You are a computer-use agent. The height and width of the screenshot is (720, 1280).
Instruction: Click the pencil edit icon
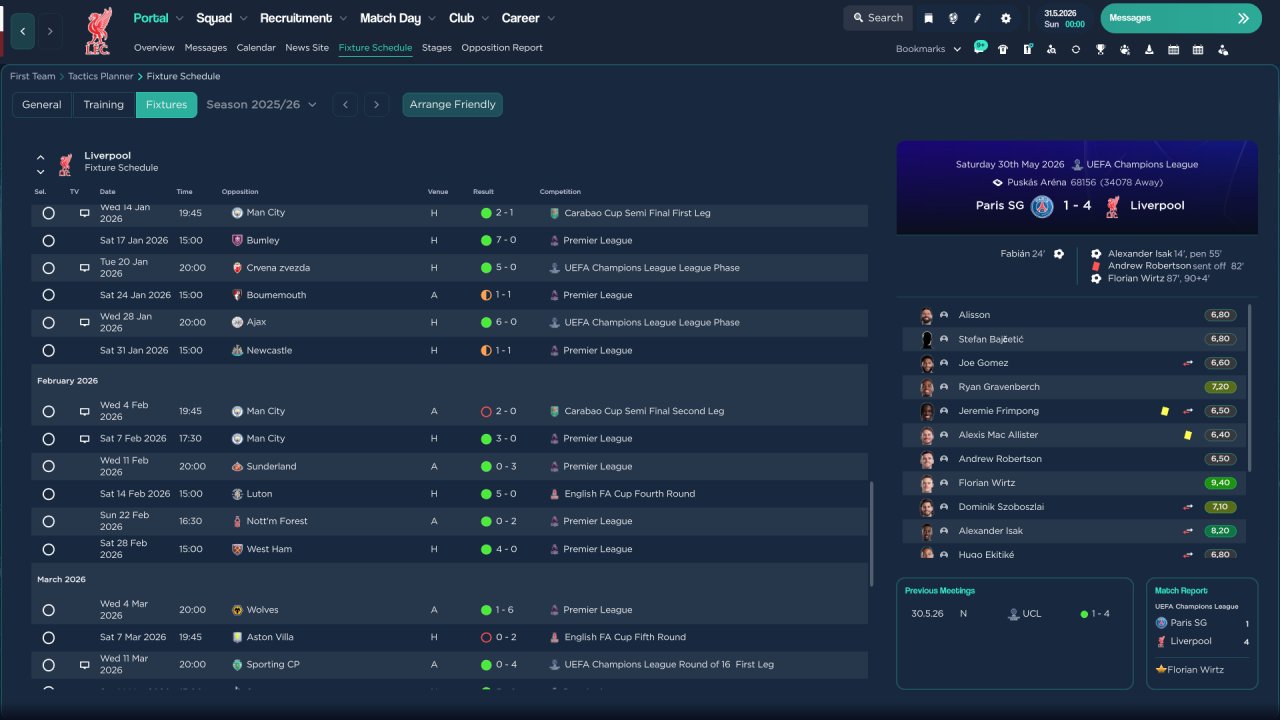click(978, 18)
